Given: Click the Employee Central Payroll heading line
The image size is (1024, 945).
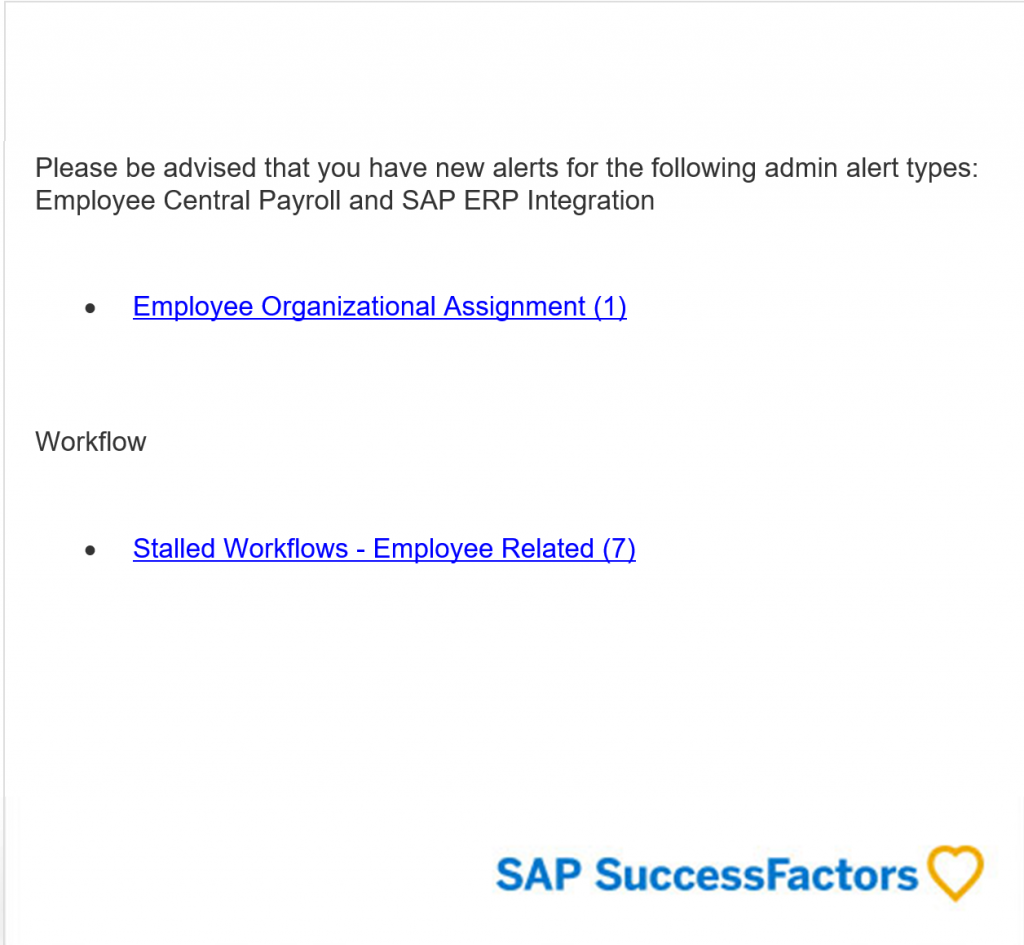Looking at the screenshot, I should click(345, 200).
